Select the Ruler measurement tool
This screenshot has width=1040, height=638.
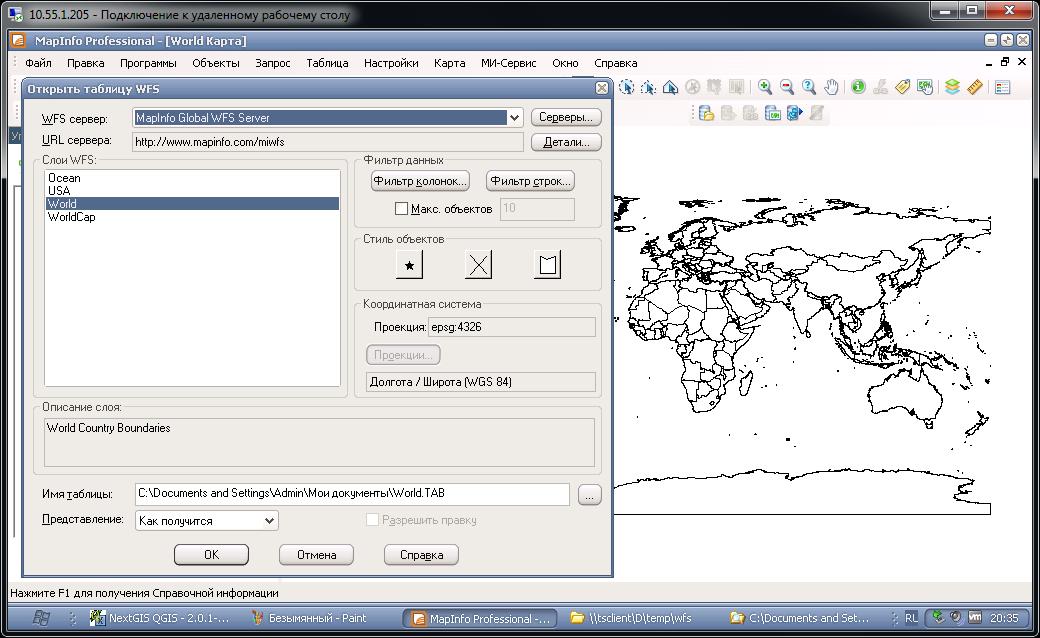(x=974, y=87)
